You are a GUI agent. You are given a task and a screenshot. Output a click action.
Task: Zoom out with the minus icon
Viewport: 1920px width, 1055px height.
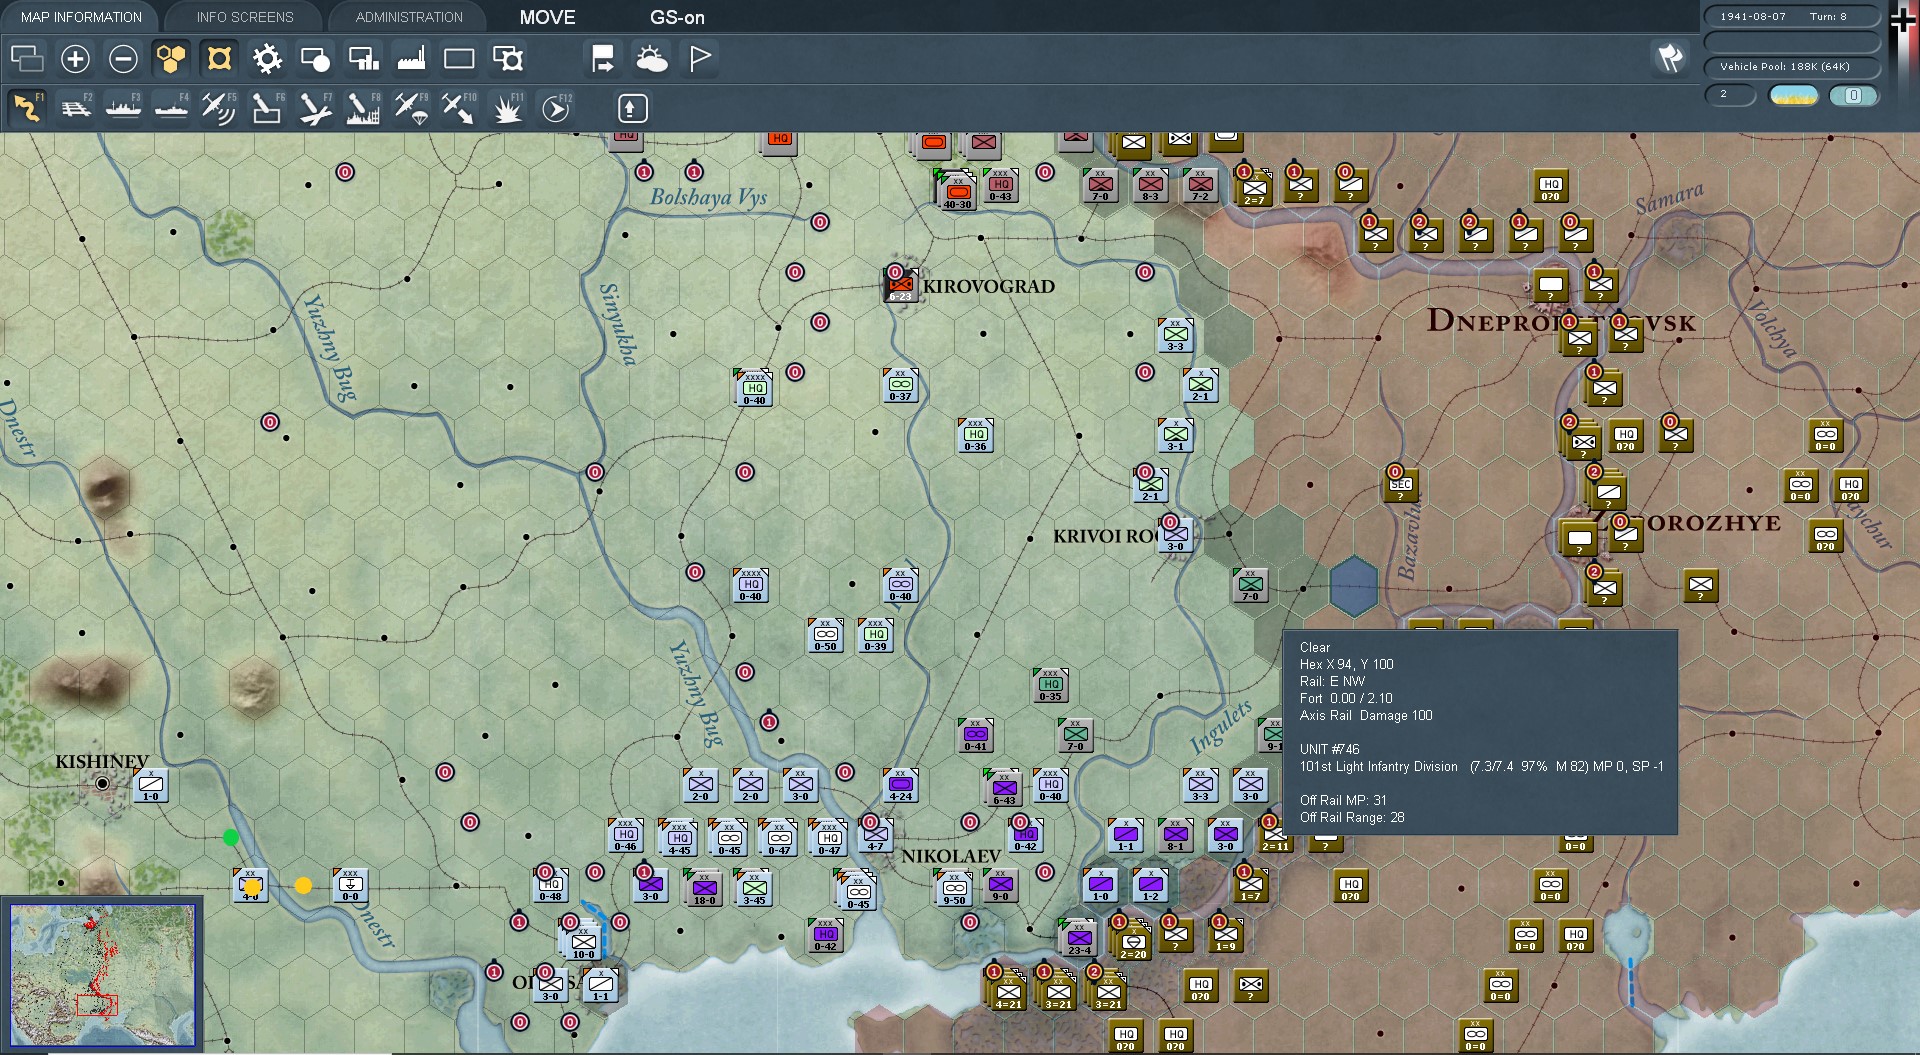[x=123, y=59]
